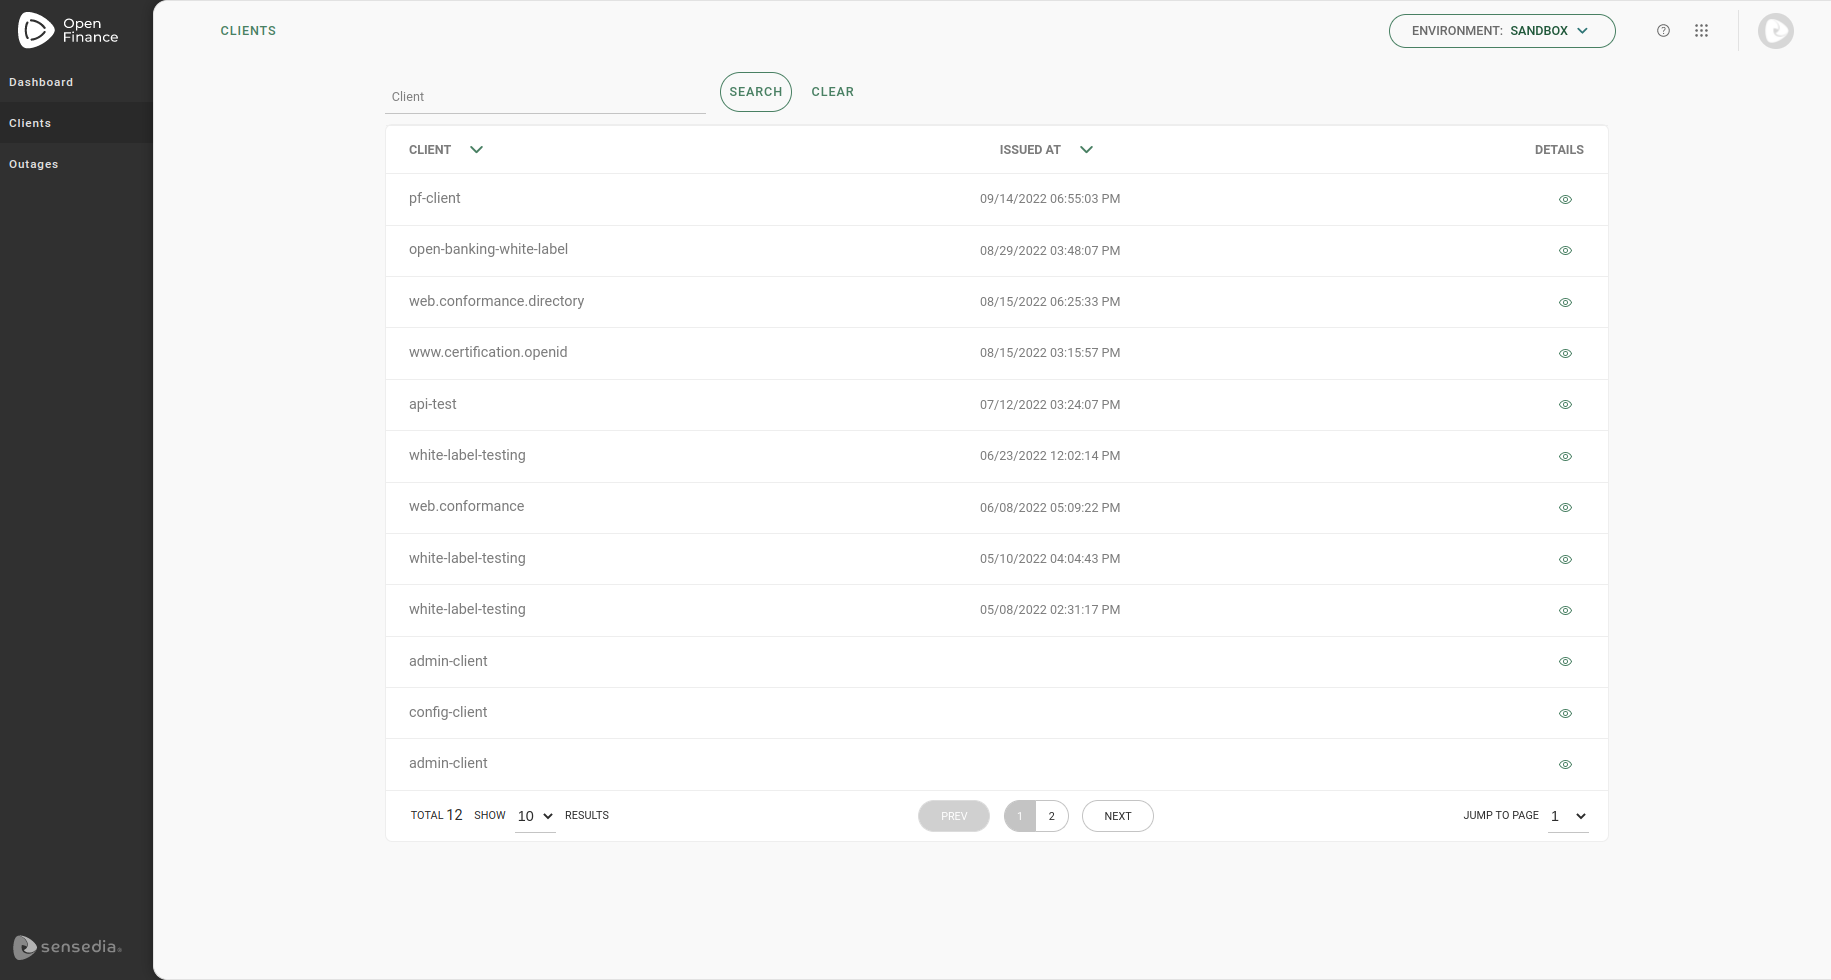Open the help question mark icon
1831x980 pixels.
click(x=1663, y=31)
